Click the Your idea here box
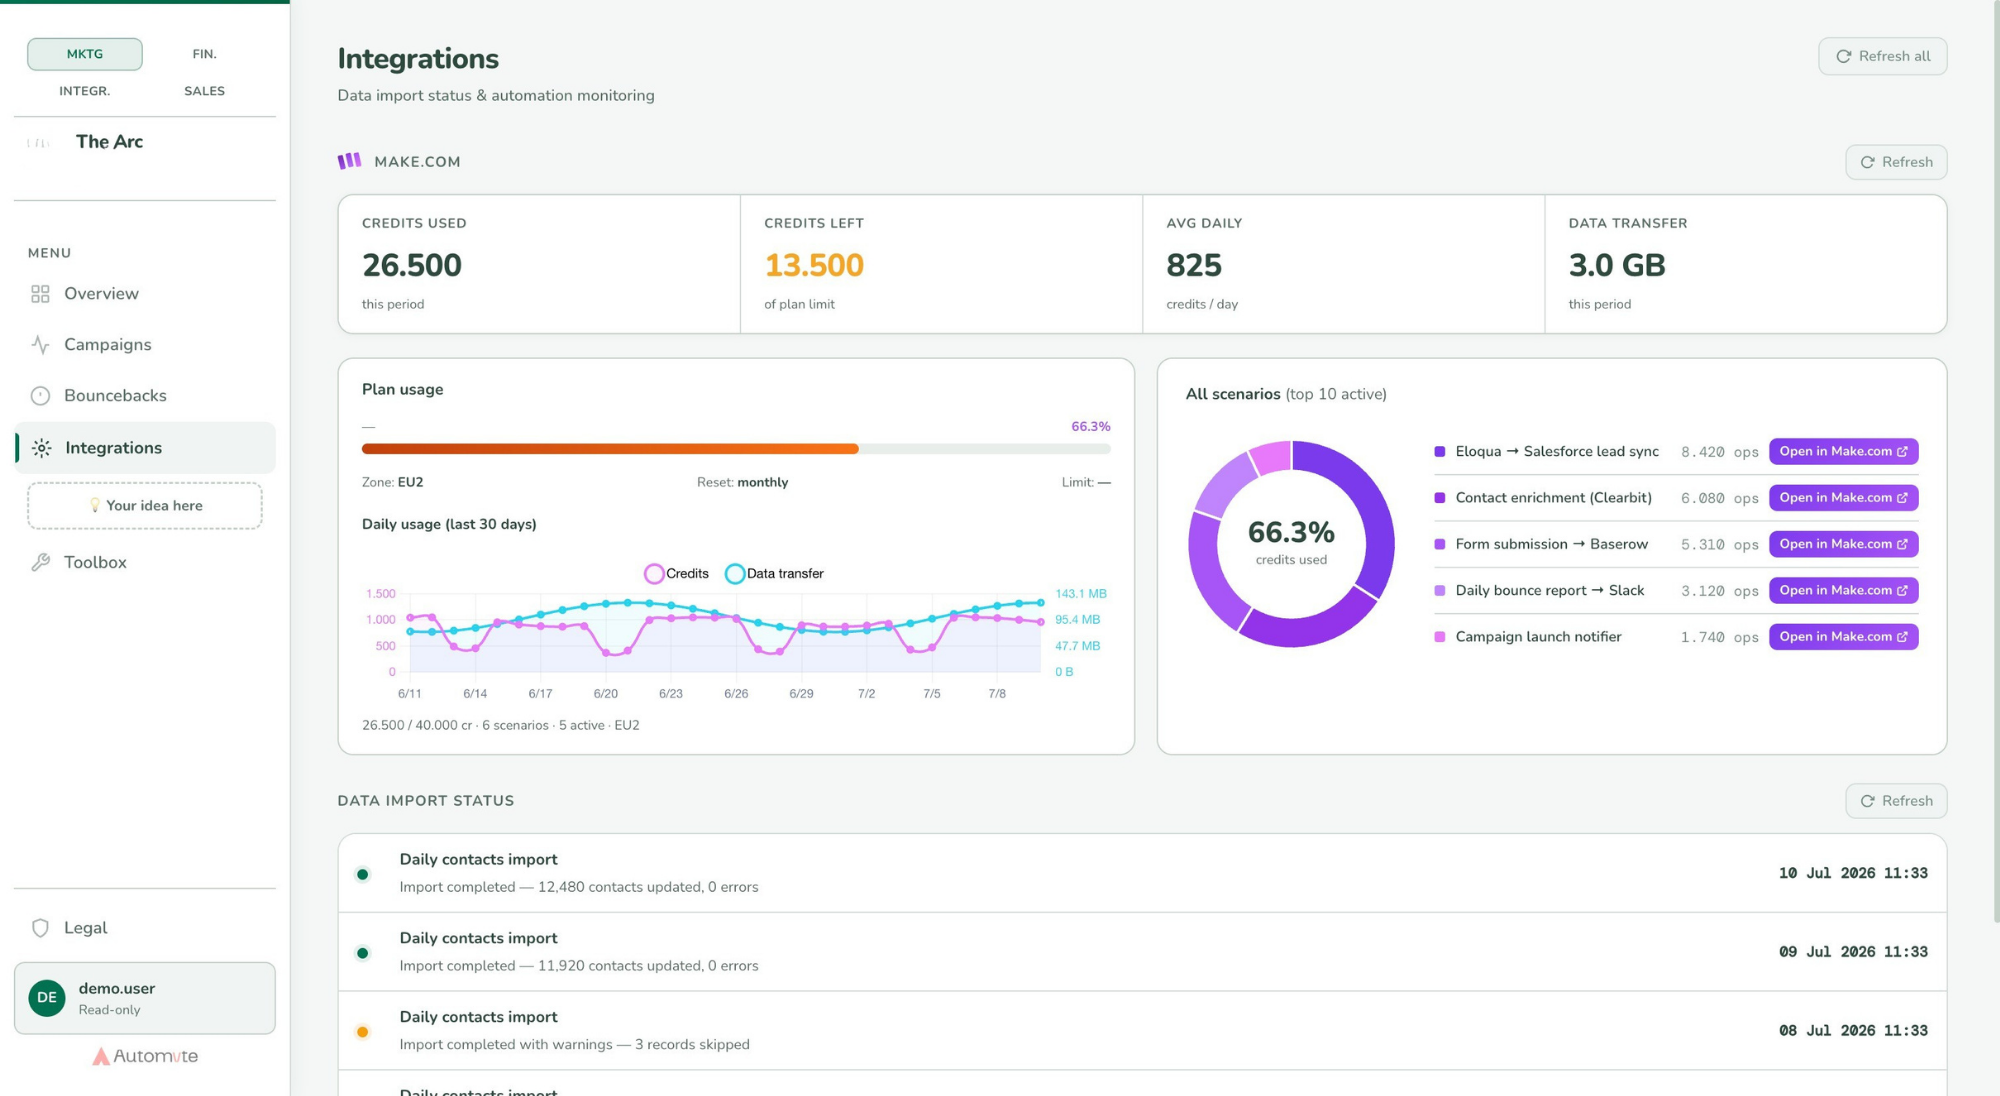Screen dimensions: 2000x1096 (145, 506)
